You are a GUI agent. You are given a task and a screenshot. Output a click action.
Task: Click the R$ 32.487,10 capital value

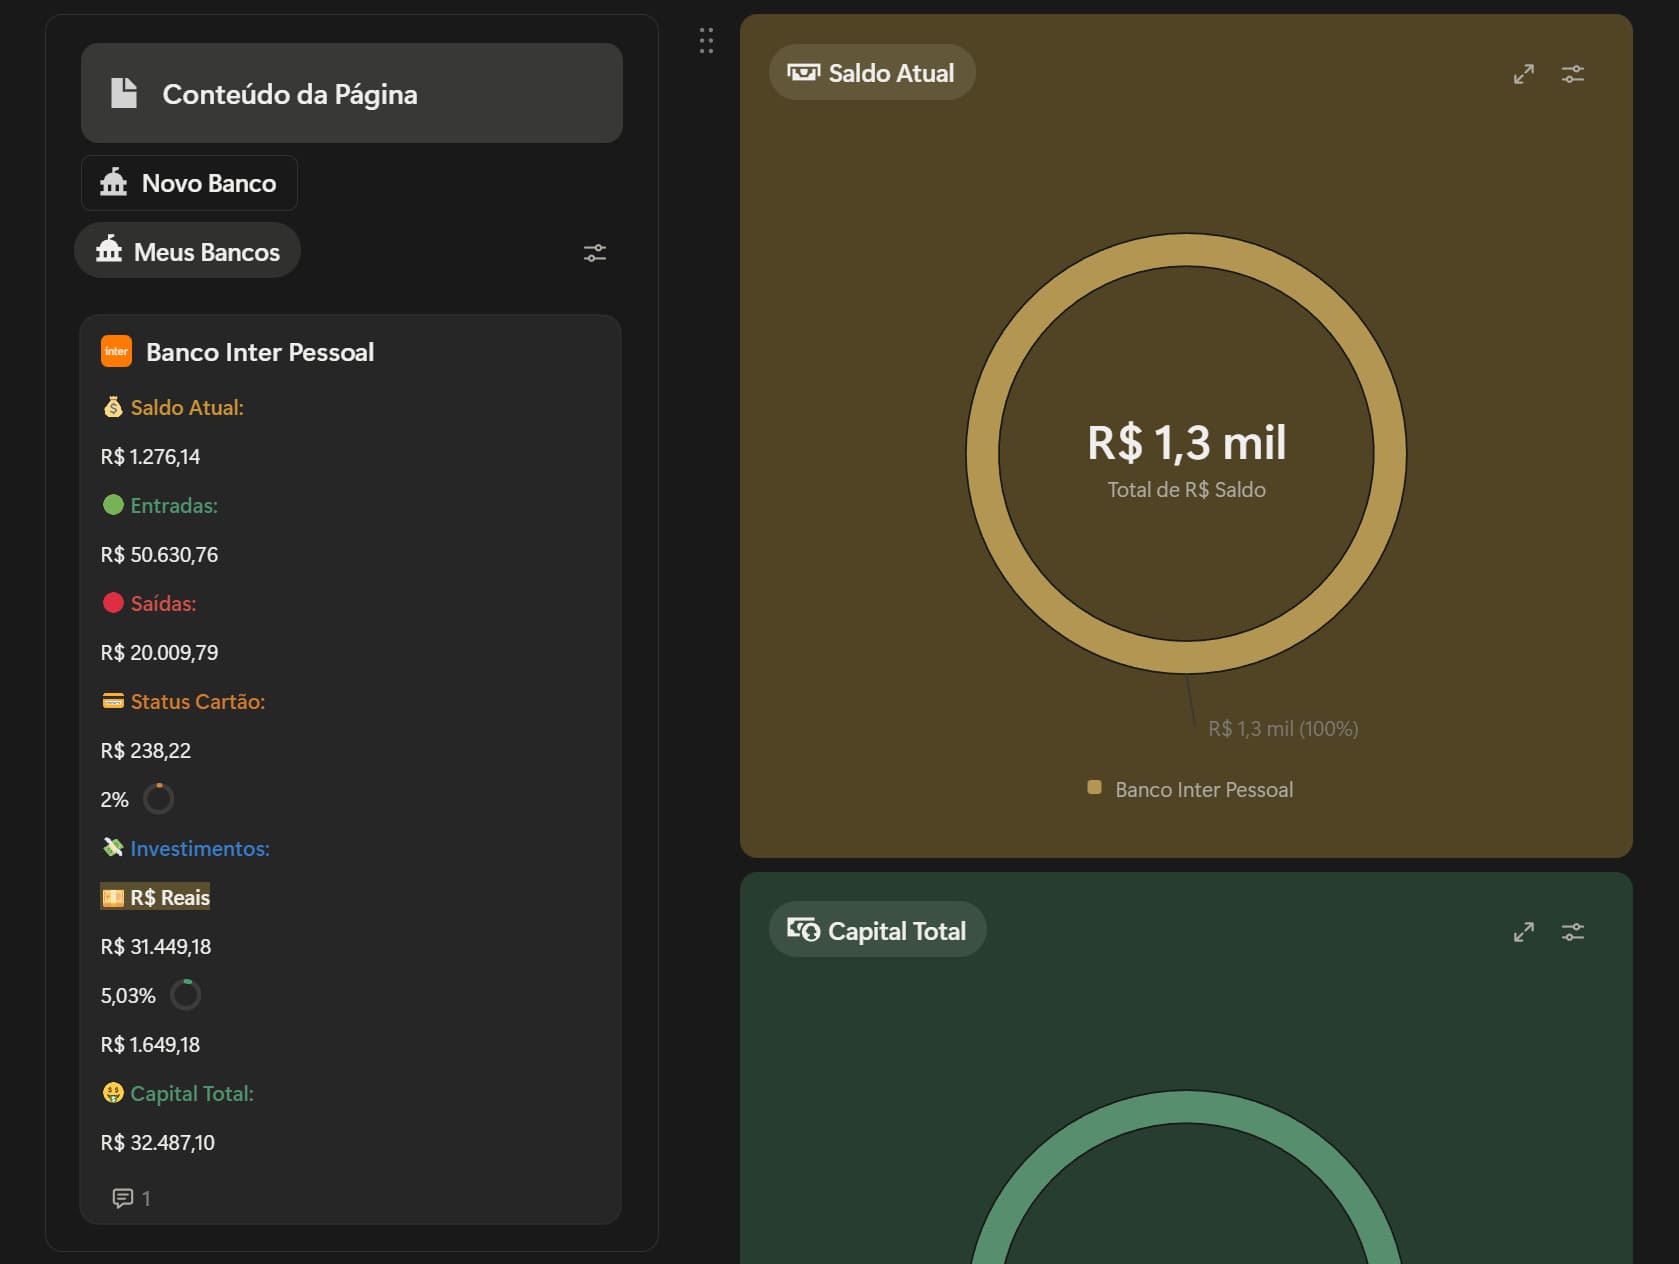pyautogui.click(x=158, y=1143)
